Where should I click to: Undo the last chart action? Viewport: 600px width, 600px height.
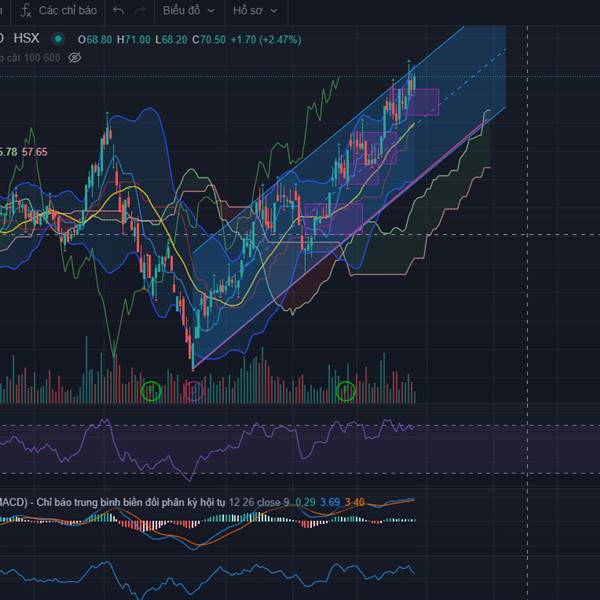(x=118, y=10)
